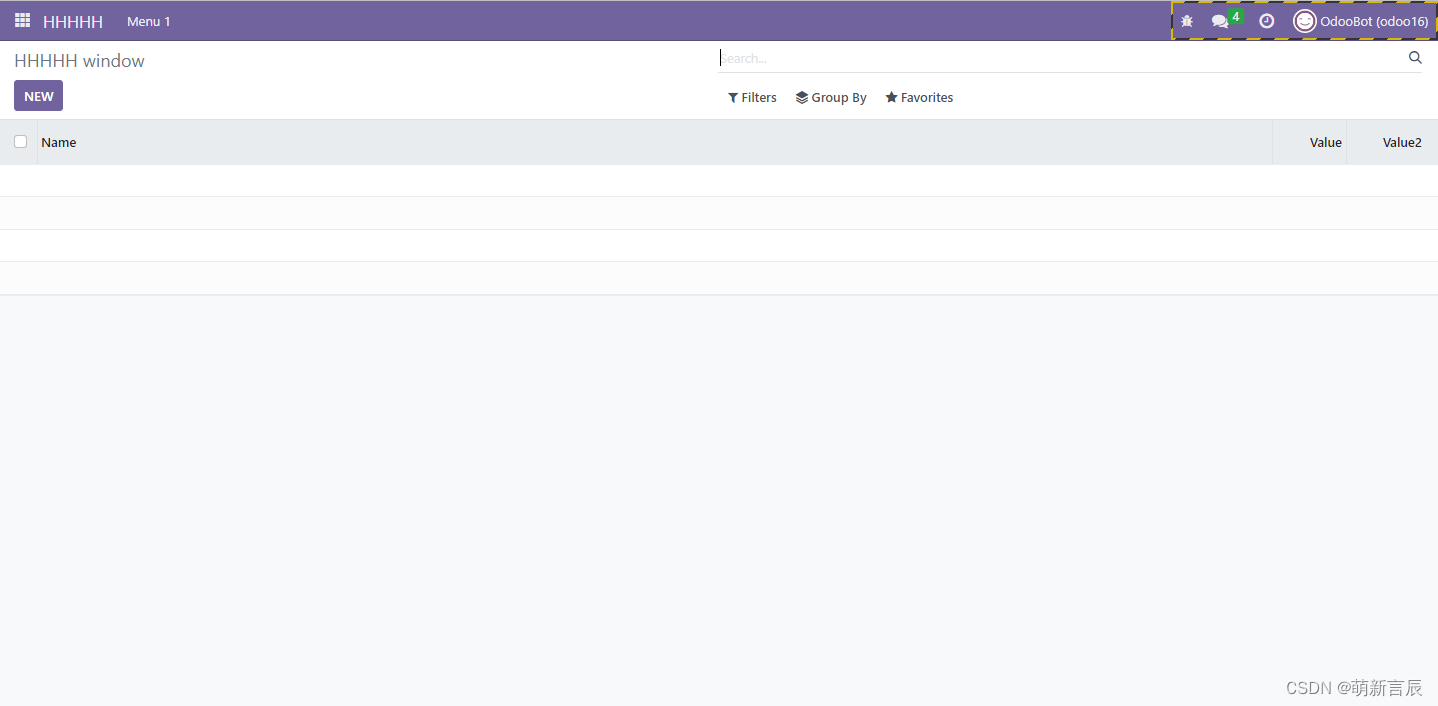Click the HHHHH window breadcrumb
This screenshot has height=706, width=1438.
click(x=79, y=60)
